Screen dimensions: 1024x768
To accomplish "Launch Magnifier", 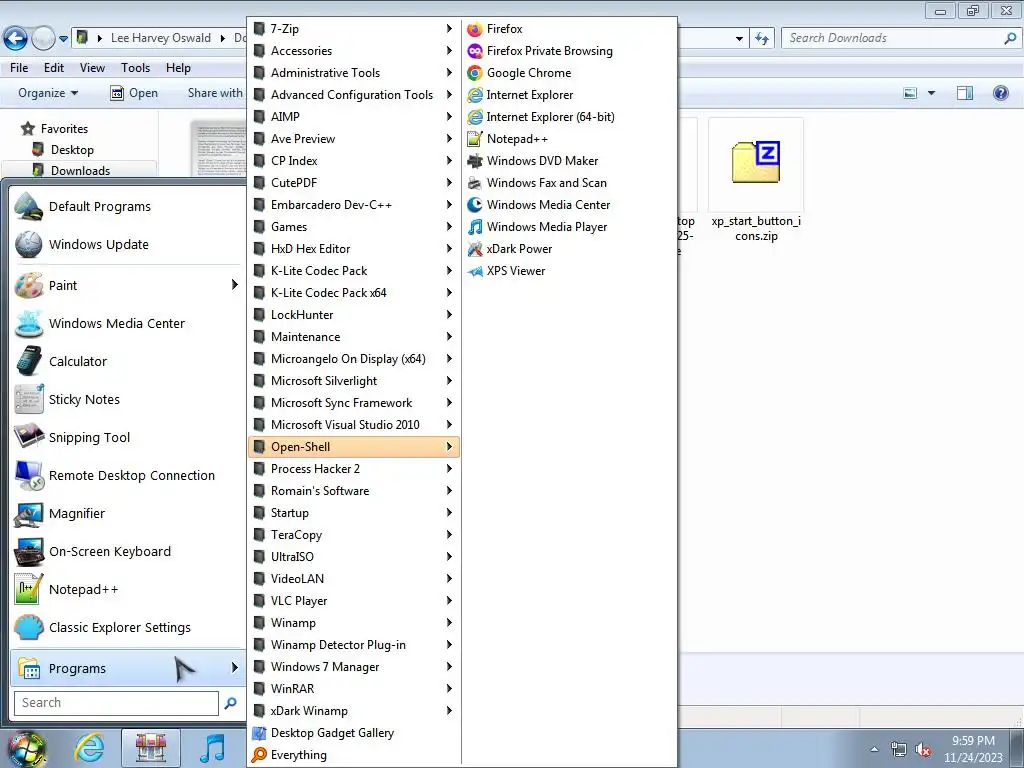I will point(127,513).
